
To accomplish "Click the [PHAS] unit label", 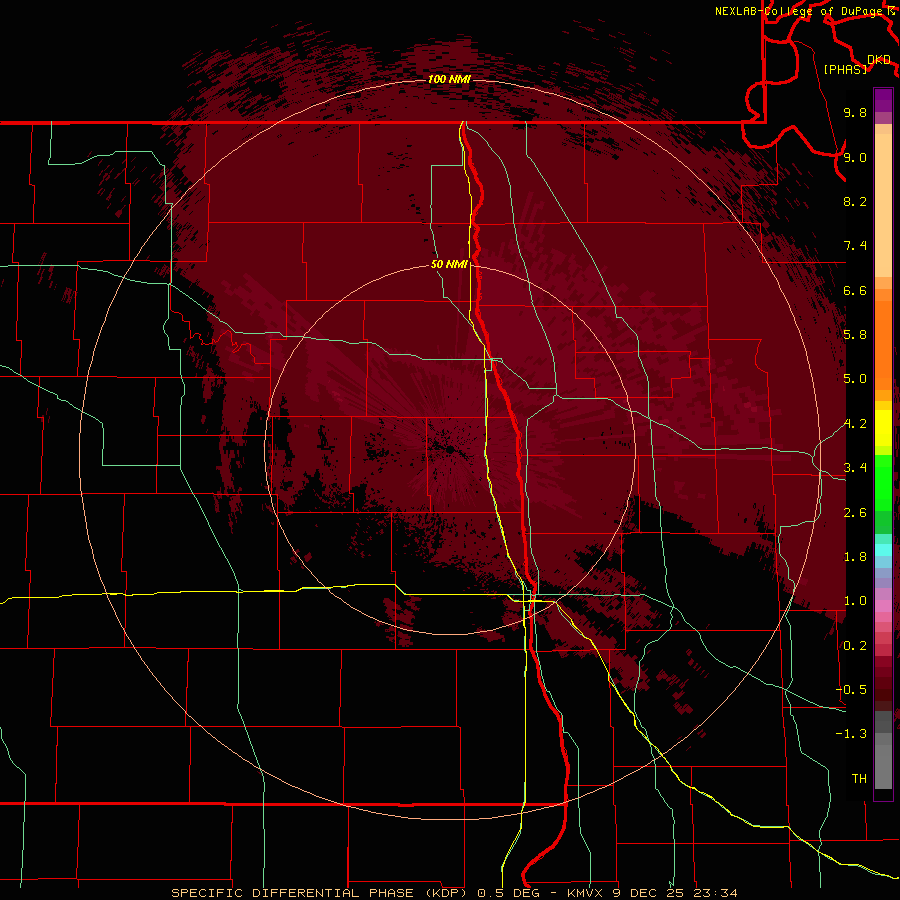I will (845, 69).
